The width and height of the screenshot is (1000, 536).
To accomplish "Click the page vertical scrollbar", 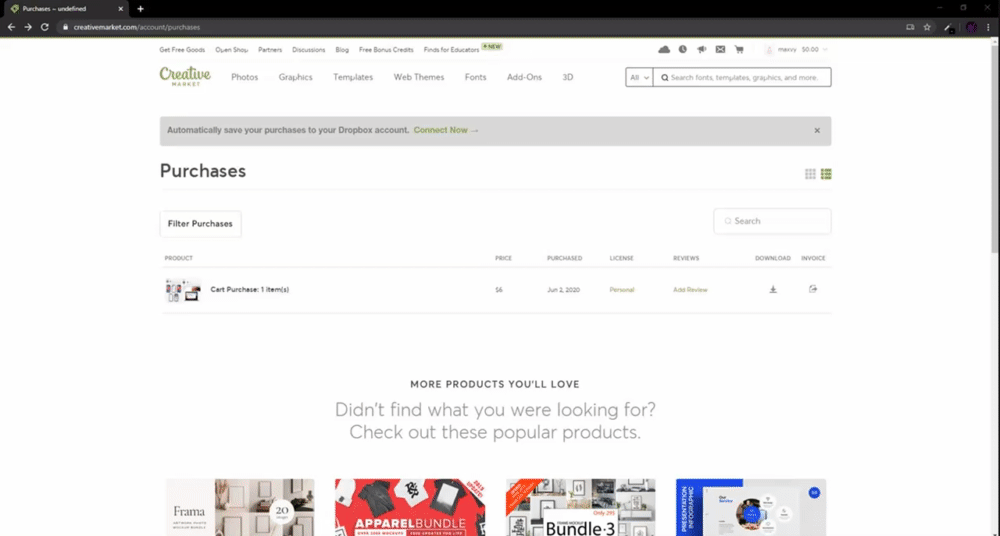I will [995, 147].
